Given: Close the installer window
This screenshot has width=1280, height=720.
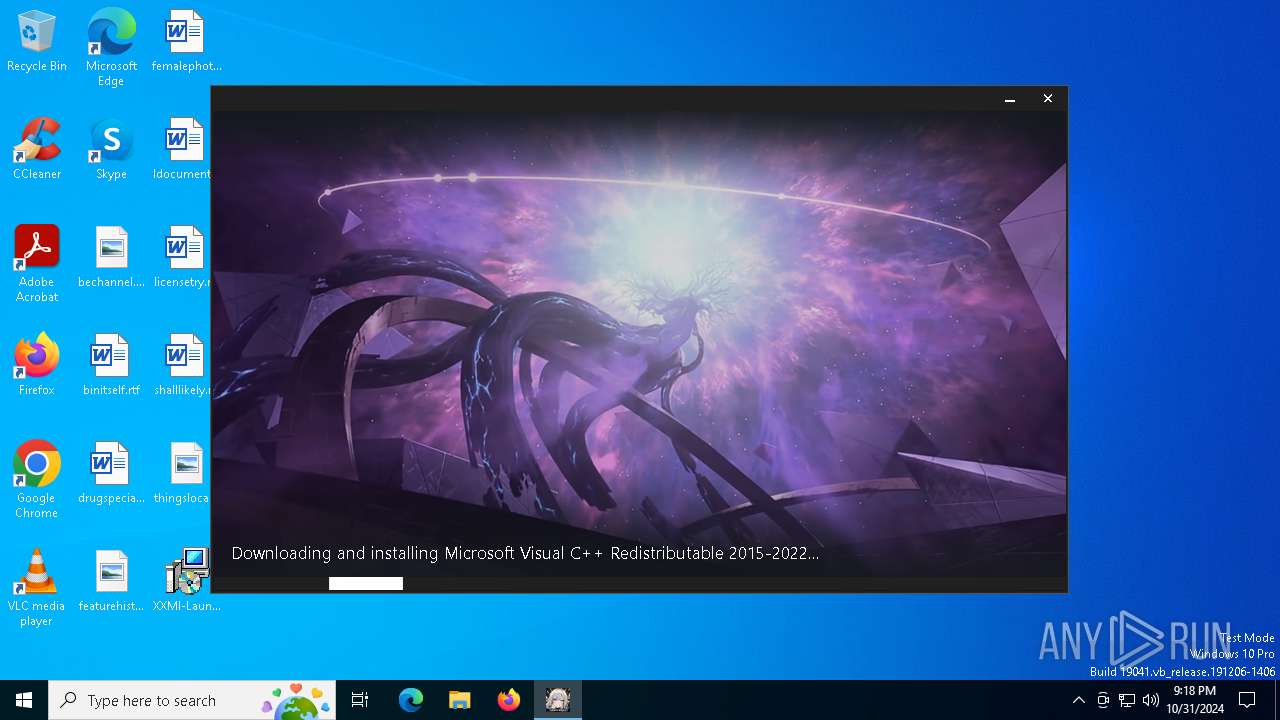Looking at the screenshot, I should coord(1048,99).
